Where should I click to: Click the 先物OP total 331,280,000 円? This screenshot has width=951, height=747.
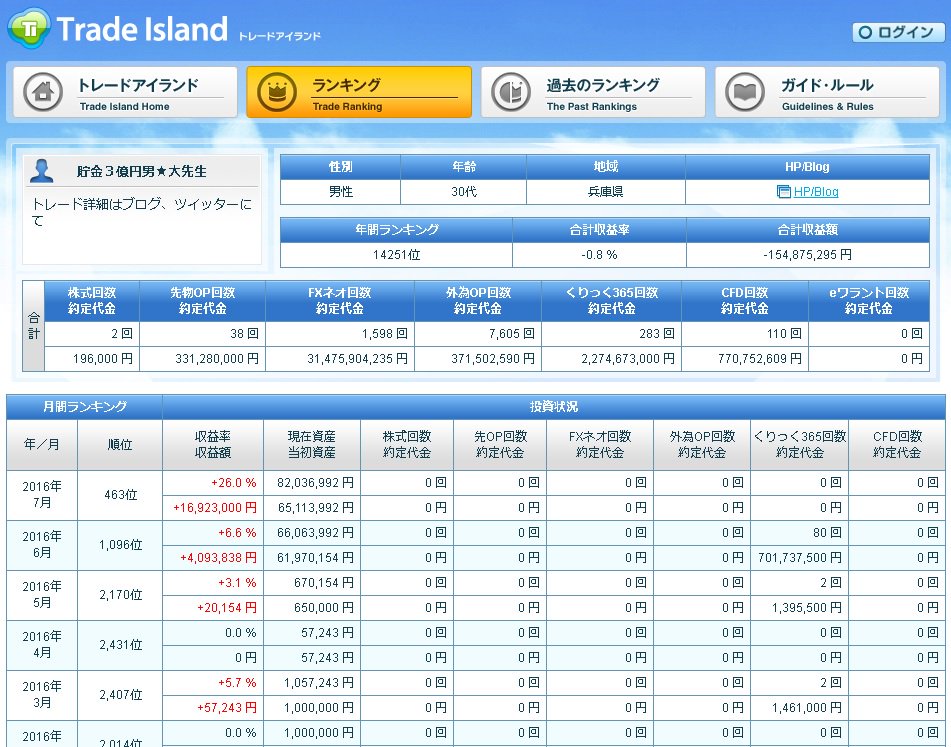pyautogui.click(x=217, y=359)
